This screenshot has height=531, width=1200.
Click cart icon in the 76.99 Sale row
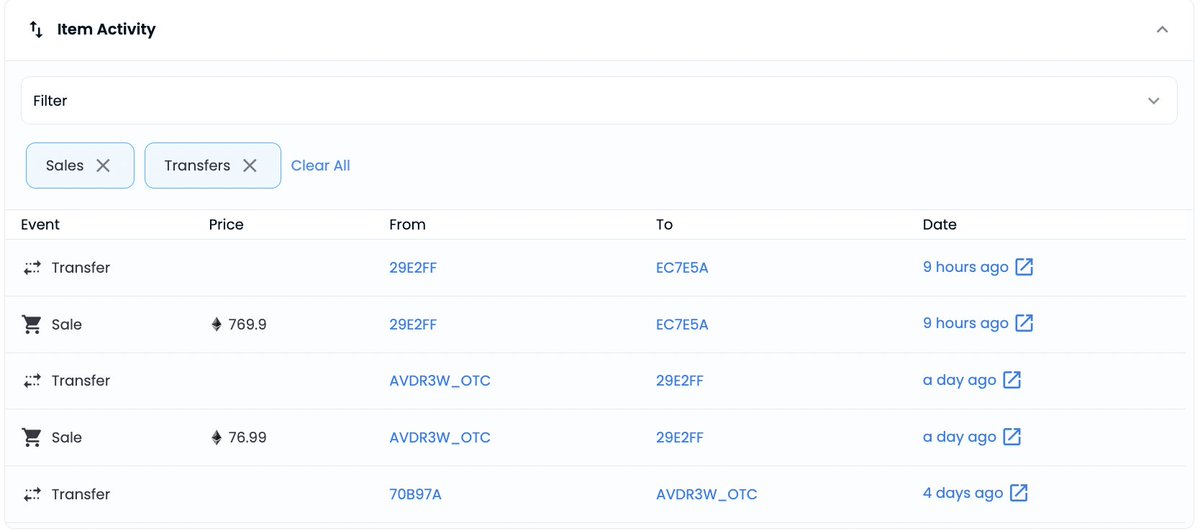32,438
